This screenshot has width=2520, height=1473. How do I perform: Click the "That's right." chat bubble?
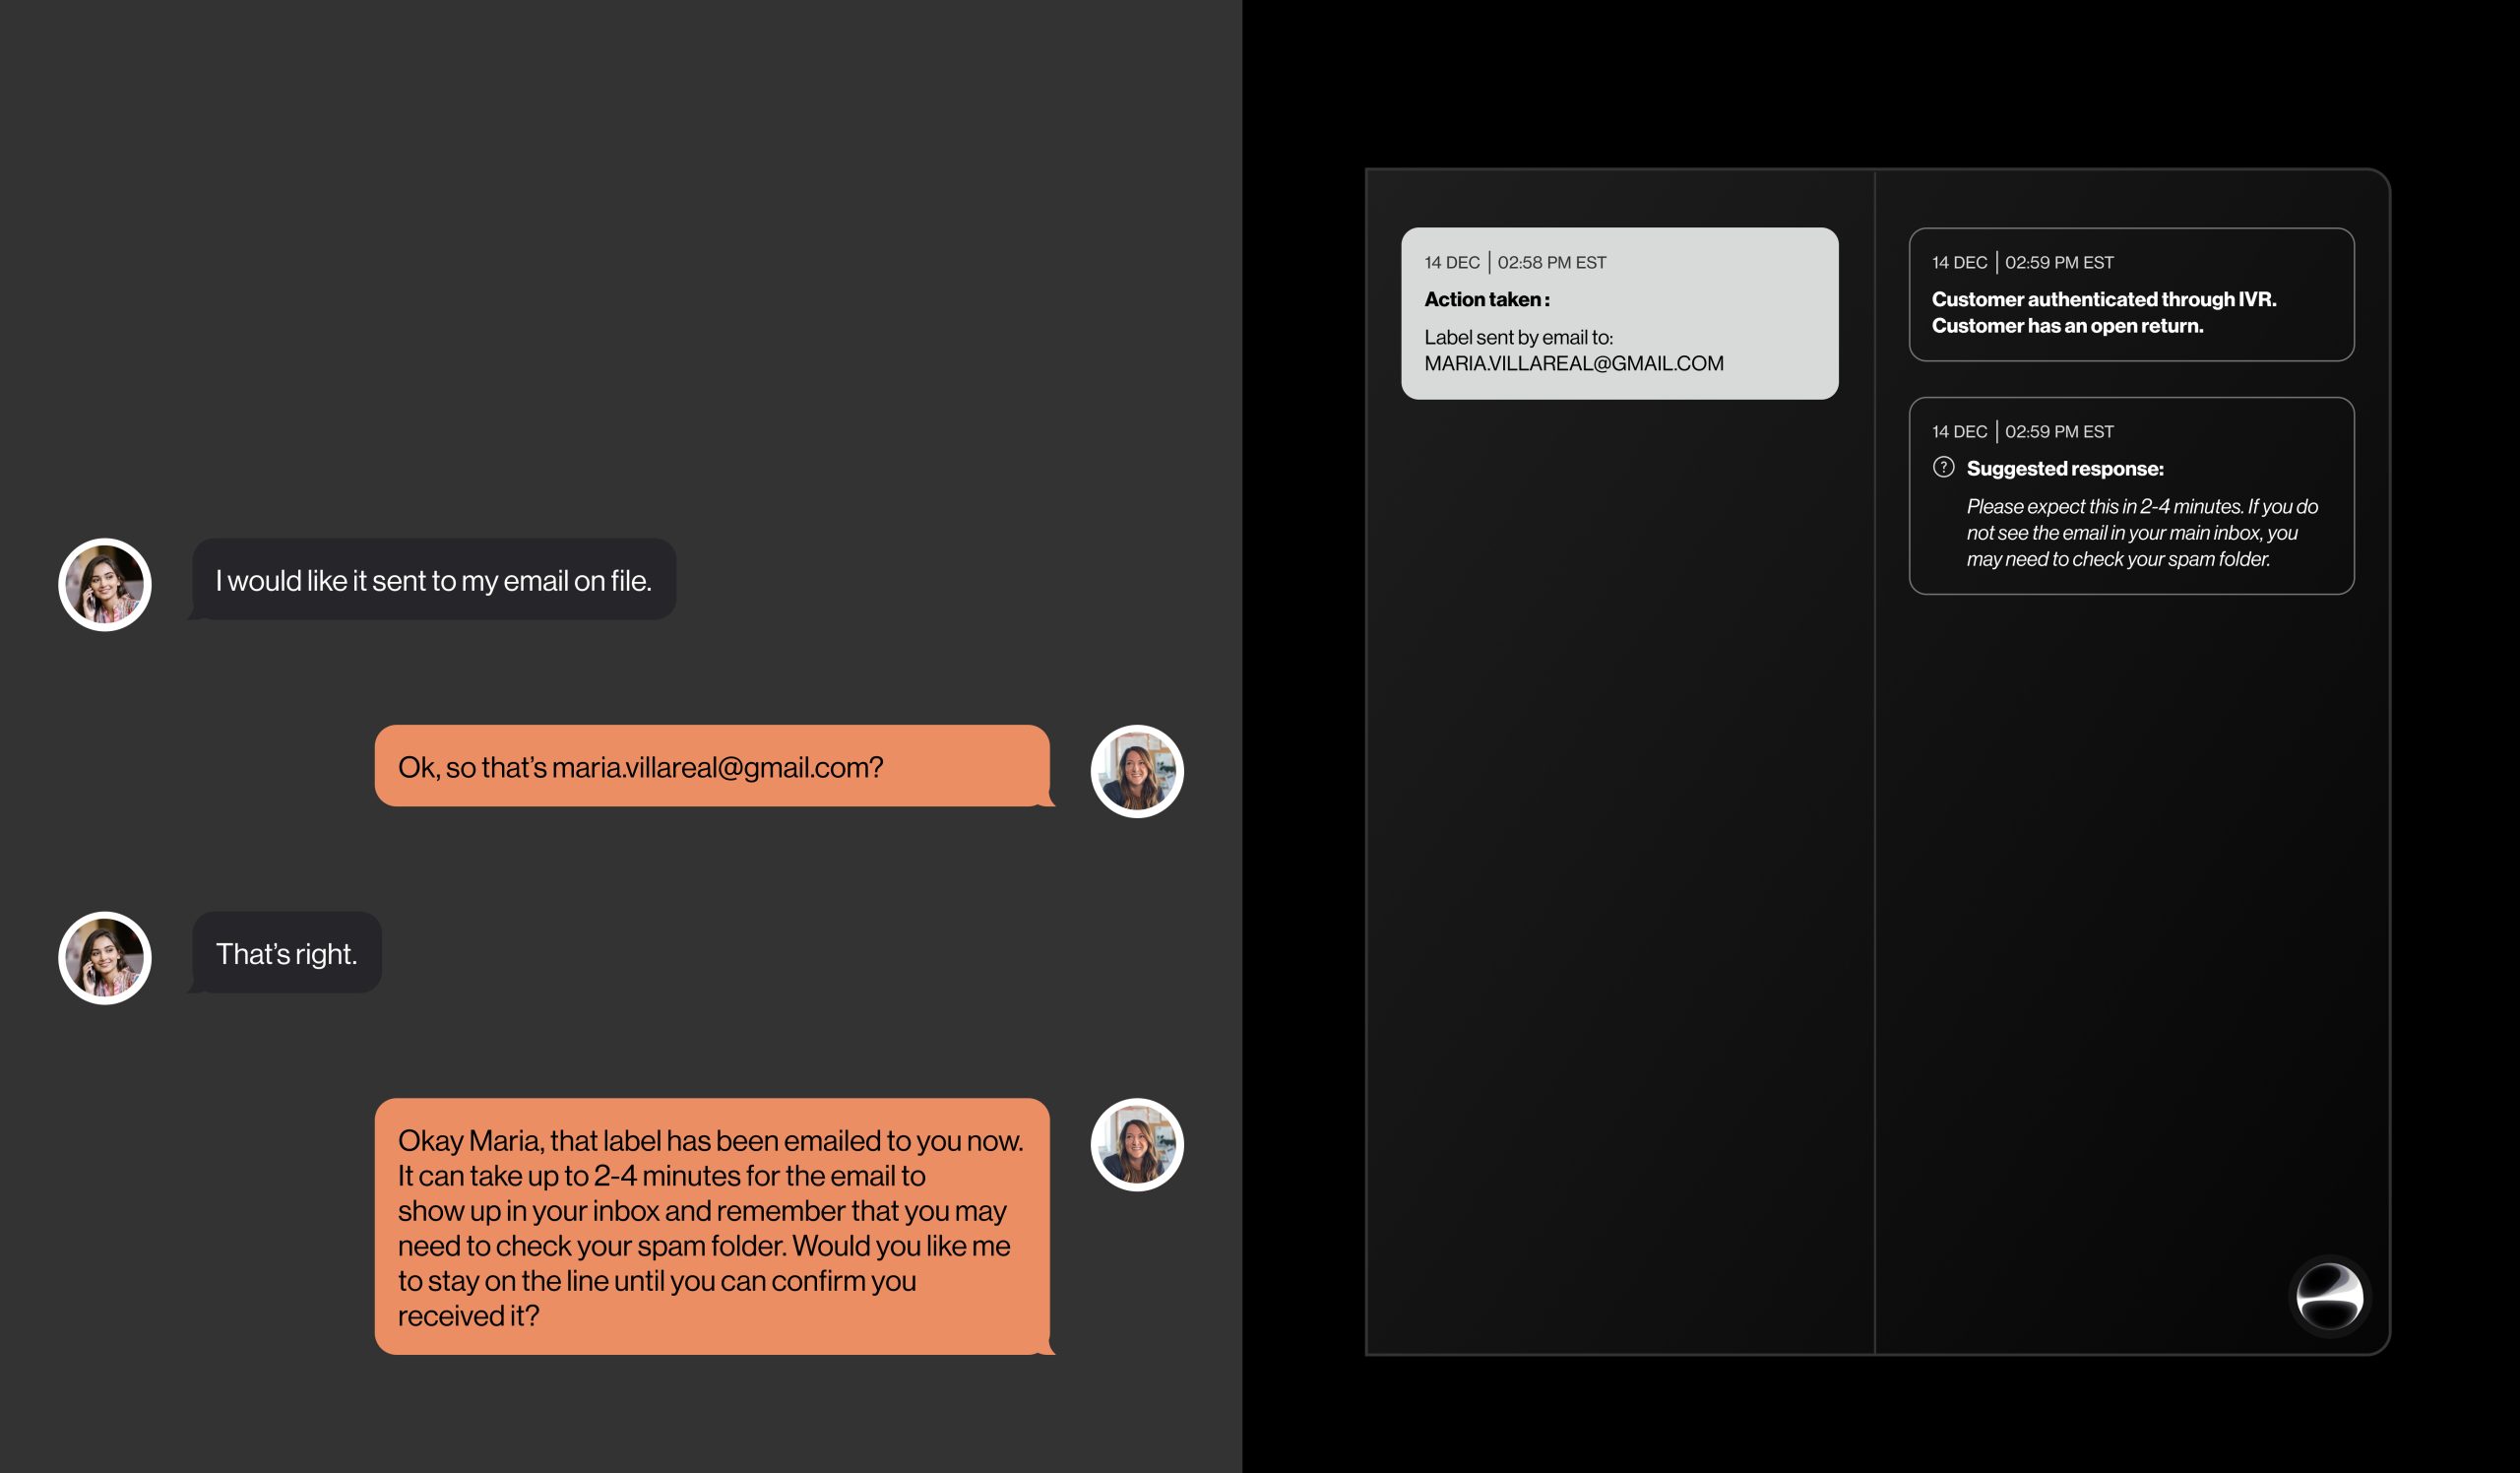coord(286,953)
